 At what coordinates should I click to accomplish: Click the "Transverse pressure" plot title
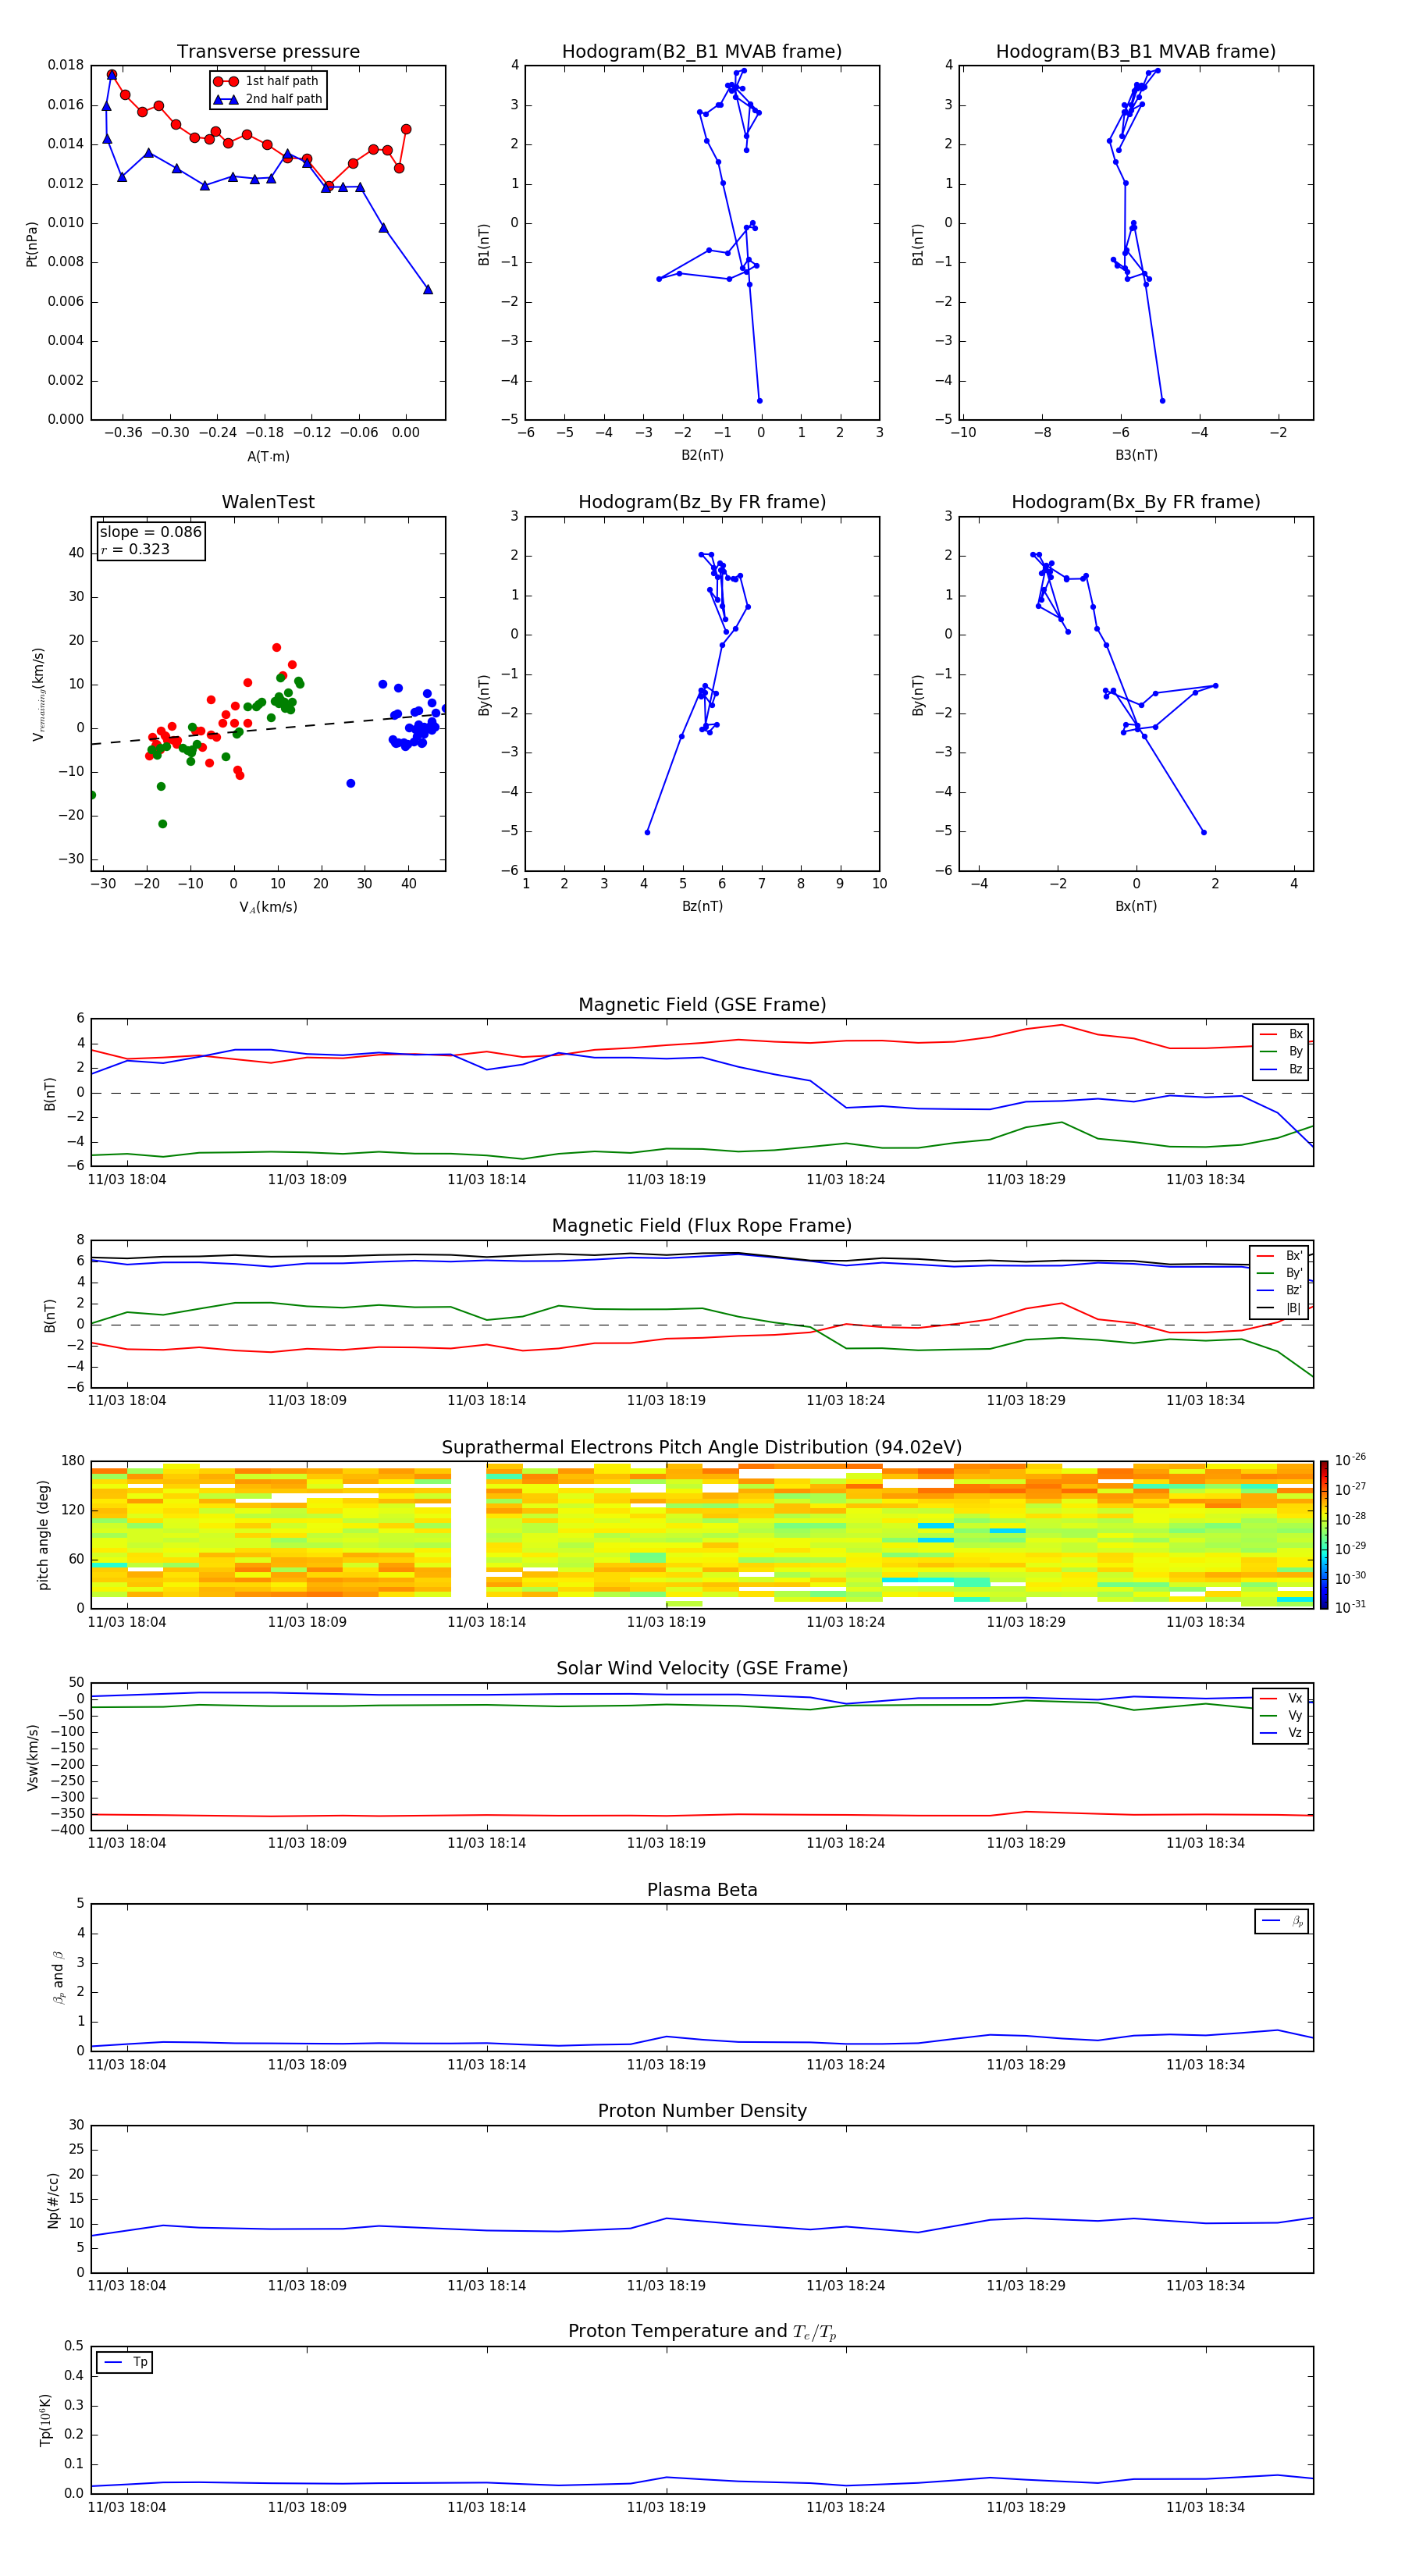[268, 52]
